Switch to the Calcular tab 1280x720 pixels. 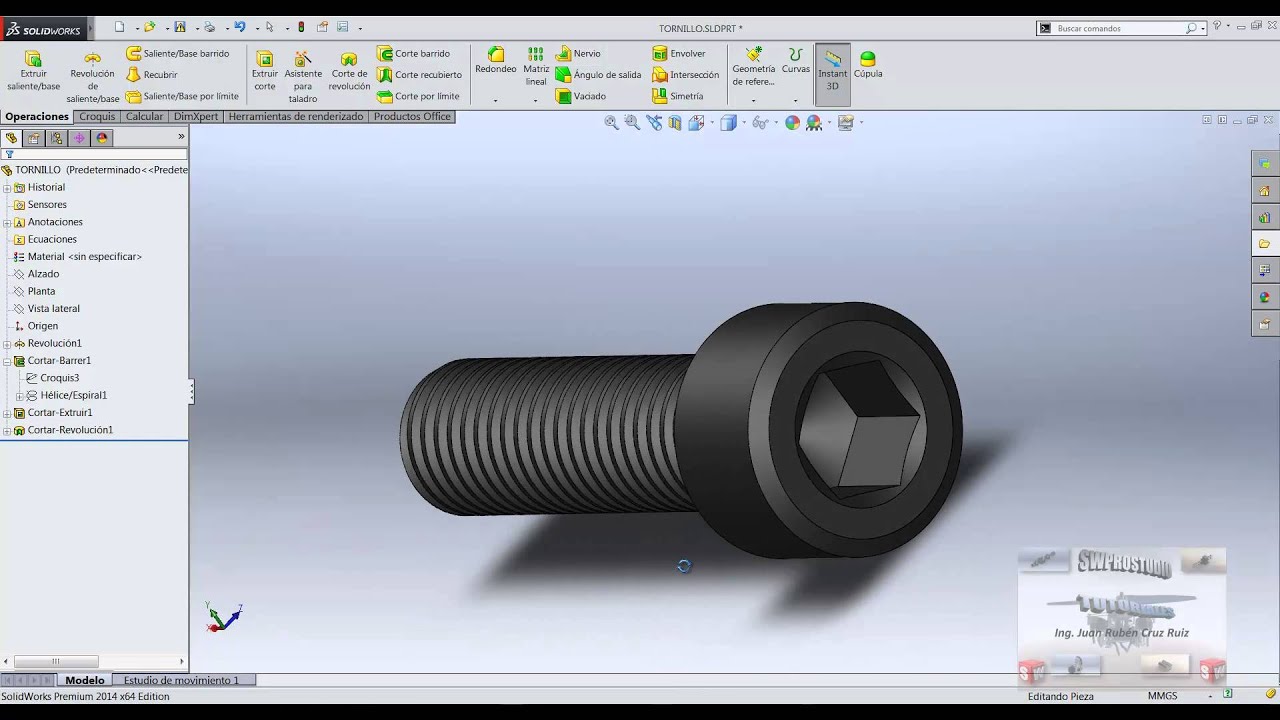144,116
